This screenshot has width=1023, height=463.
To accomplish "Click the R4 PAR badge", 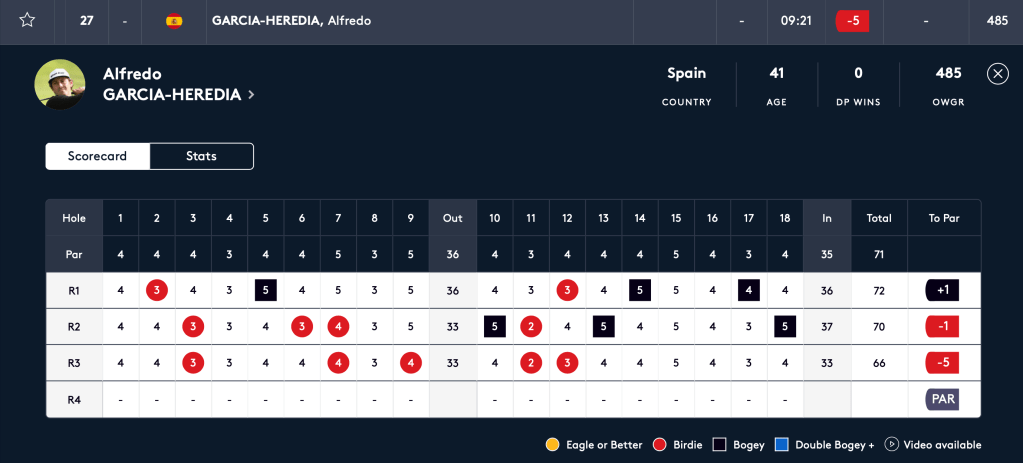I will 943,399.
